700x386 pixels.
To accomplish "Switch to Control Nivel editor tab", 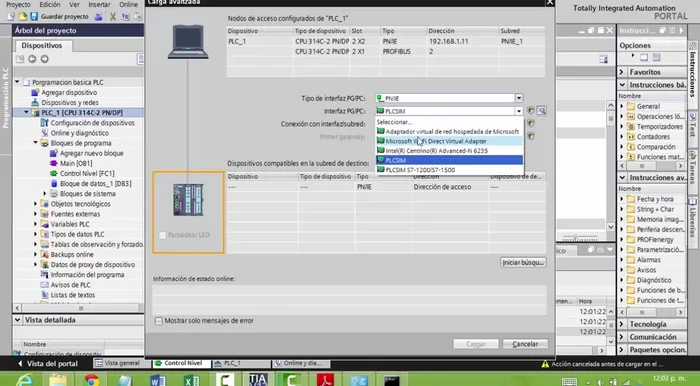I will click(181, 364).
